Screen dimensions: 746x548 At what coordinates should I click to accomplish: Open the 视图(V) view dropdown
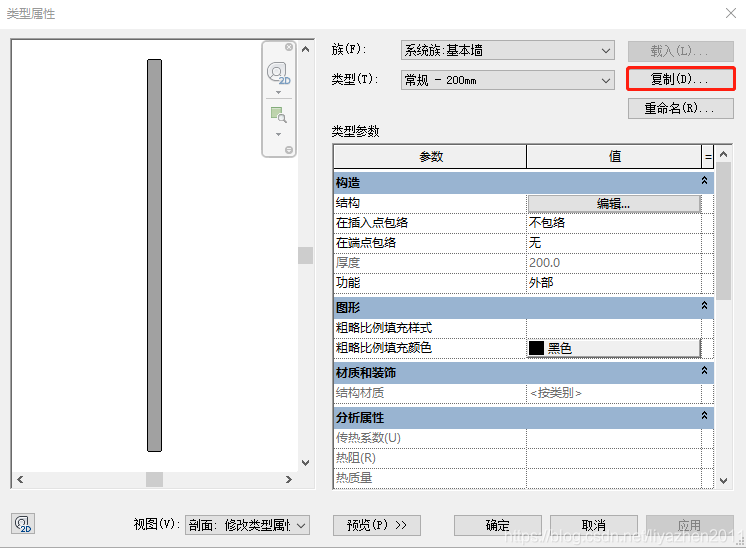(x=247, y=526)
